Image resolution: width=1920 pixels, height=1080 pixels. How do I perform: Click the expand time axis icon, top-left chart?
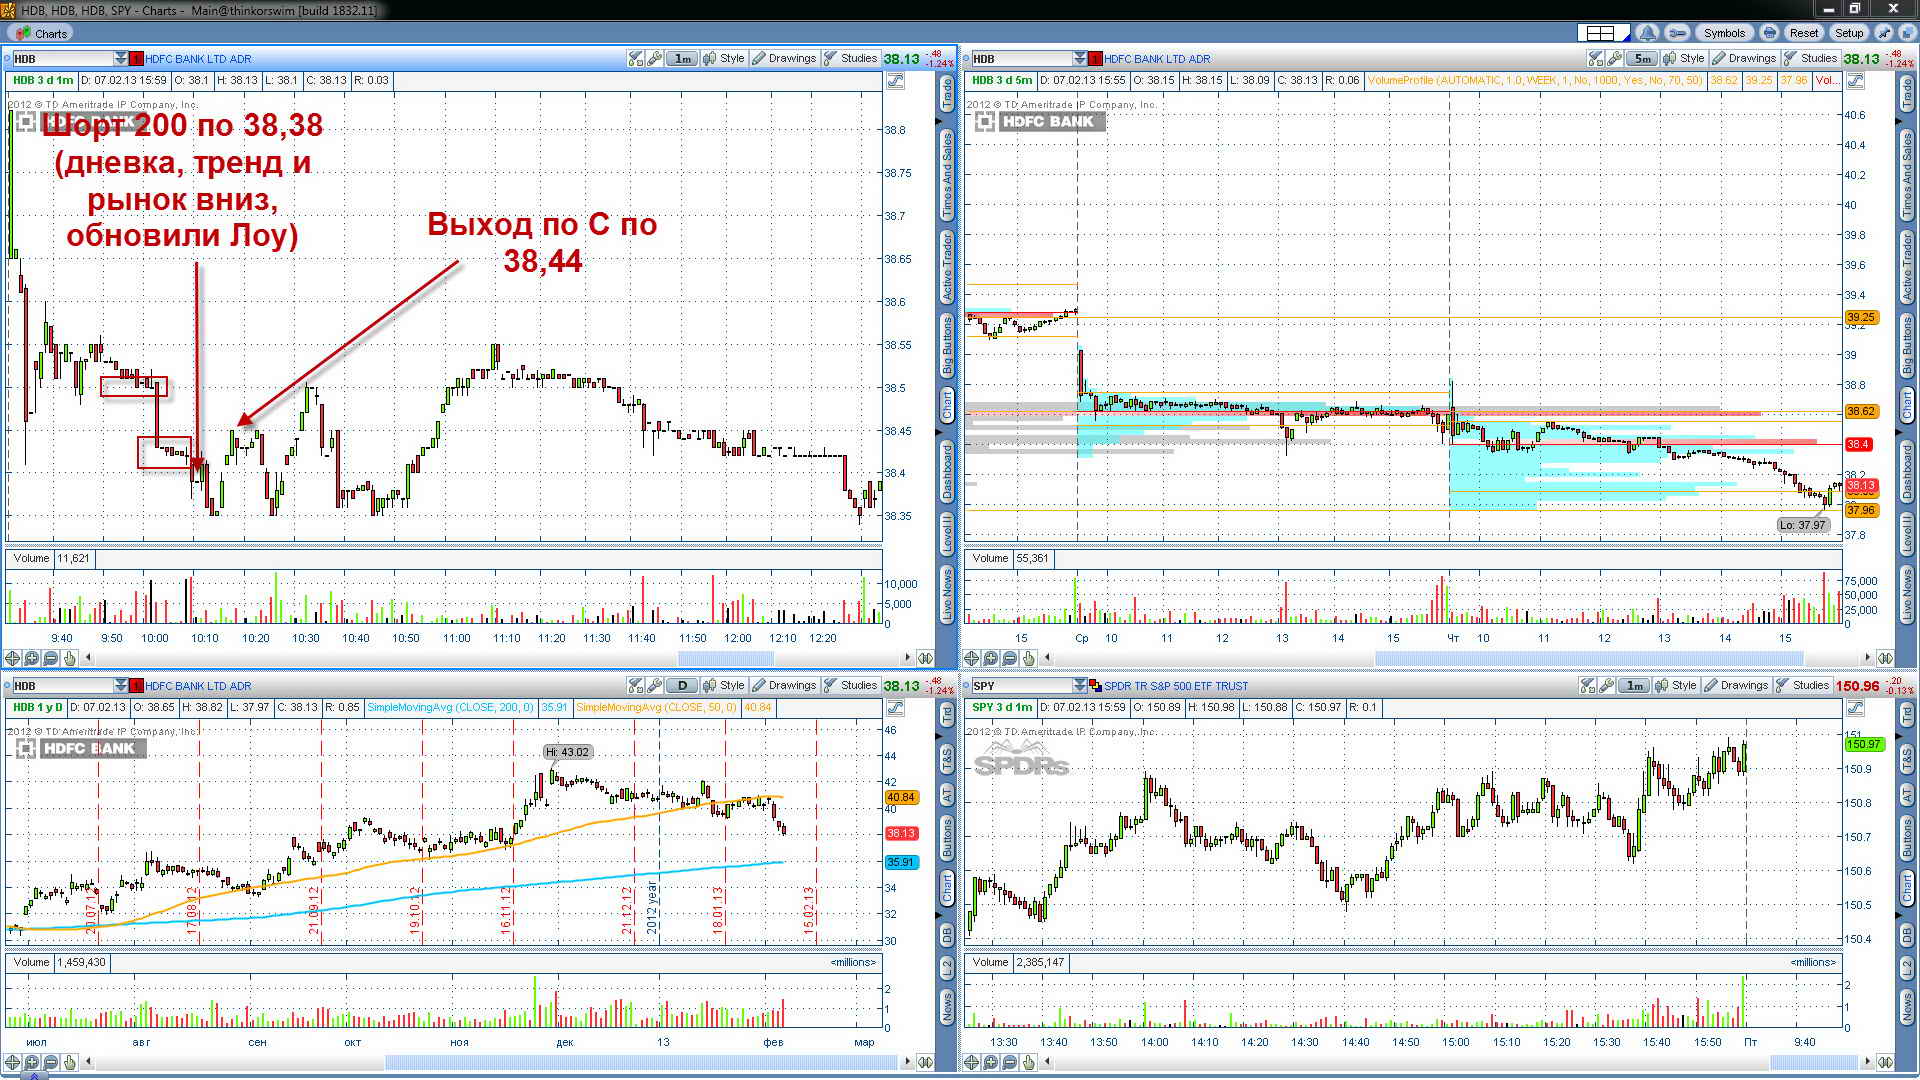925,658
